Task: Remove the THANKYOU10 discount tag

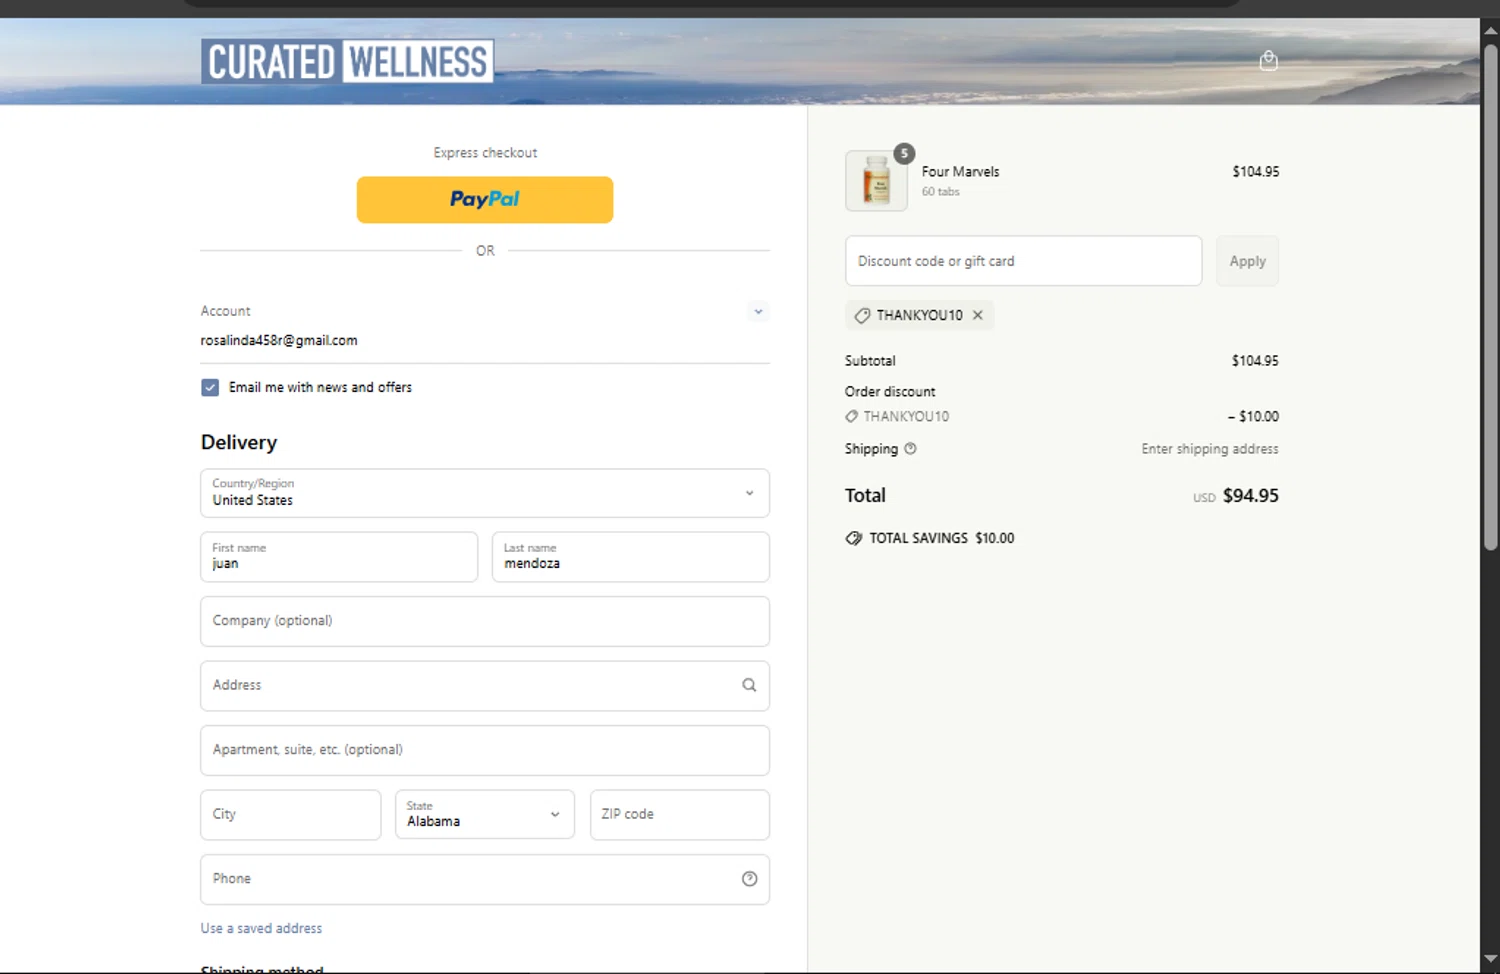Action: (x=978, y=315)
